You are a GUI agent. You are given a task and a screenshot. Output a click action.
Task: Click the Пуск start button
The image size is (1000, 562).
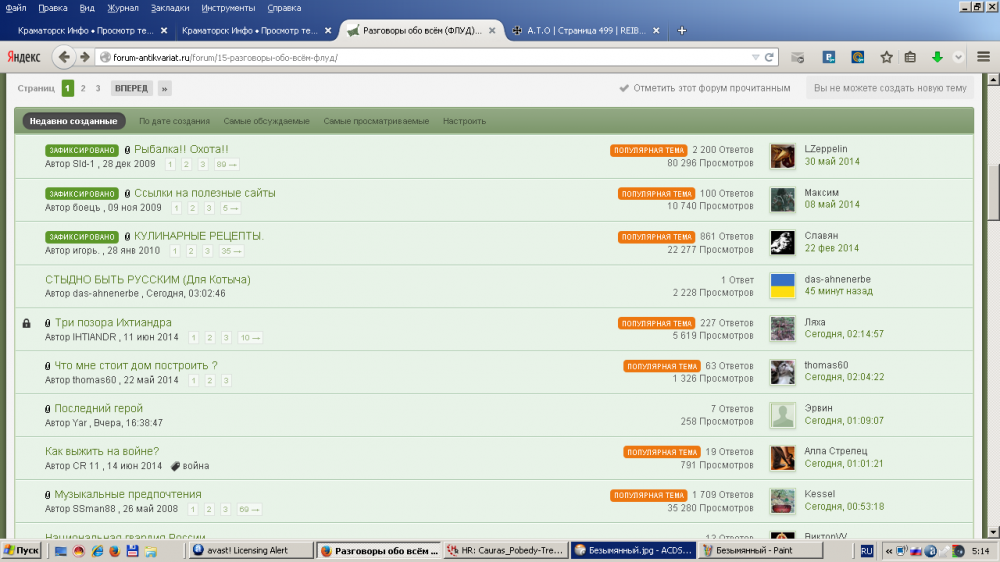point(21,551)
